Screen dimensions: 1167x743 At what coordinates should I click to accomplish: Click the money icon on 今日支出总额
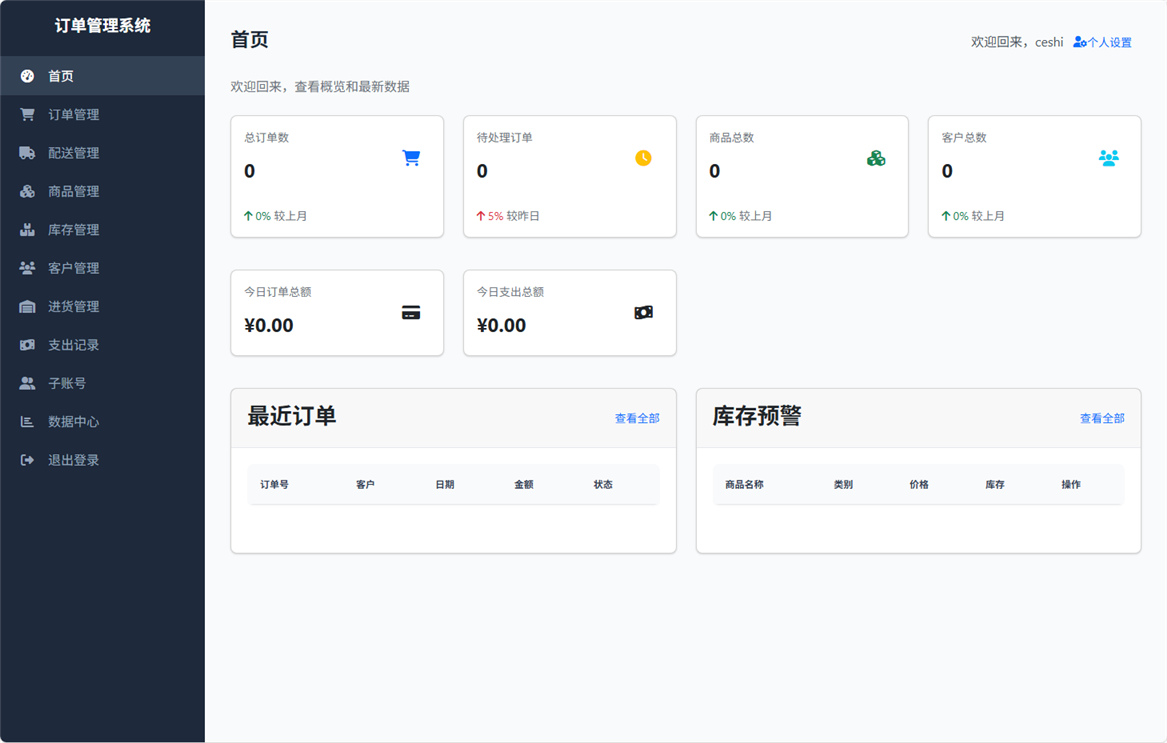tap(643, 312)
